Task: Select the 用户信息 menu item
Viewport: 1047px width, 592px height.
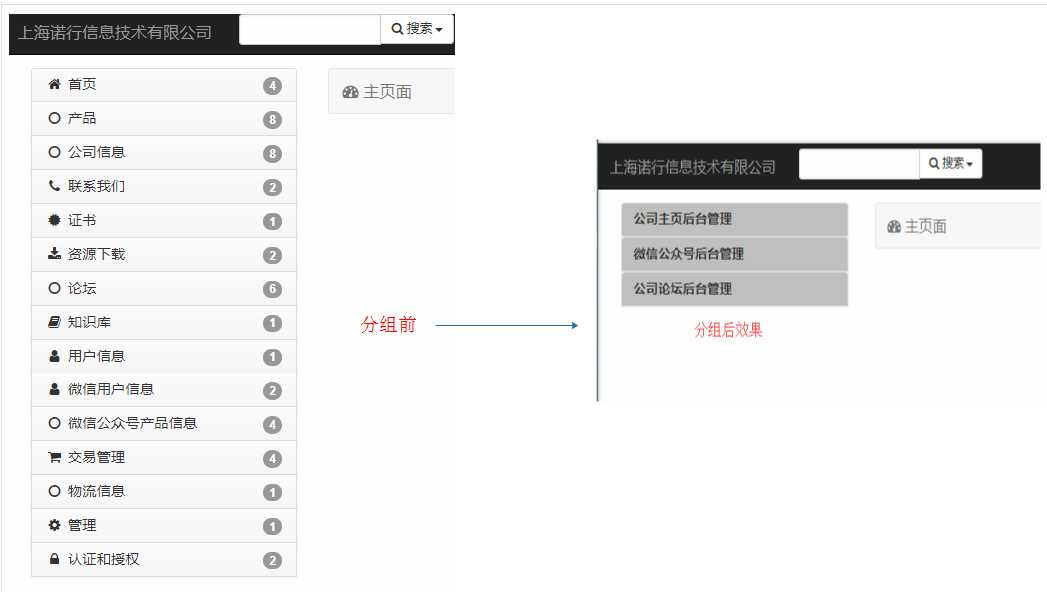Action: click(x=164, y=356)
